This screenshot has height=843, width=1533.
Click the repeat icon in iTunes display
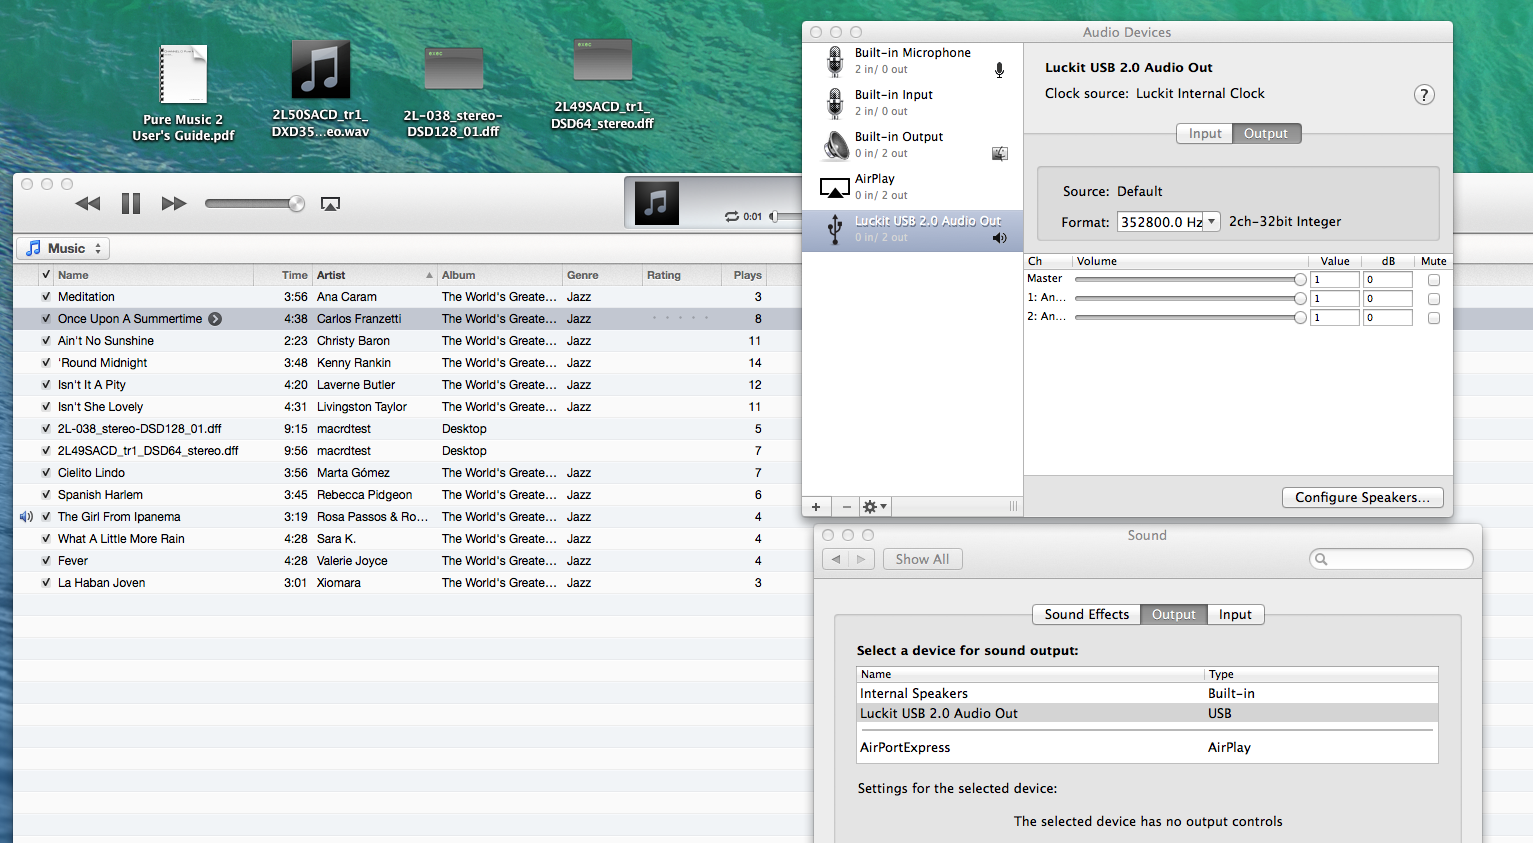coord(732,216)
